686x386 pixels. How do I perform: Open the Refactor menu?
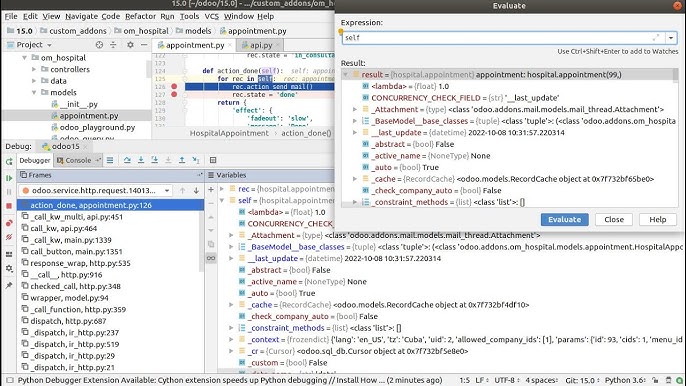(x=140, y=16)
